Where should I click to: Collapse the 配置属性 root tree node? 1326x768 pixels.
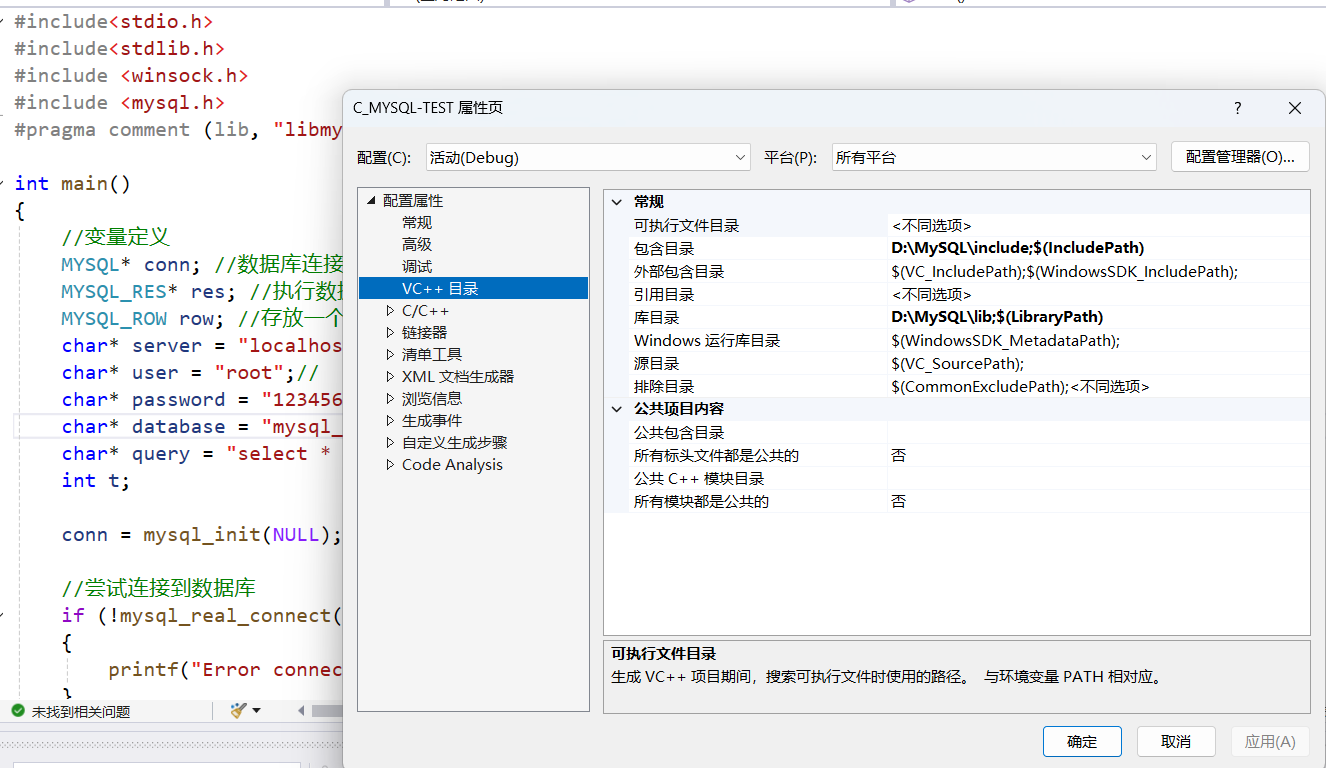pyautogui.click(x=372, y=200)
